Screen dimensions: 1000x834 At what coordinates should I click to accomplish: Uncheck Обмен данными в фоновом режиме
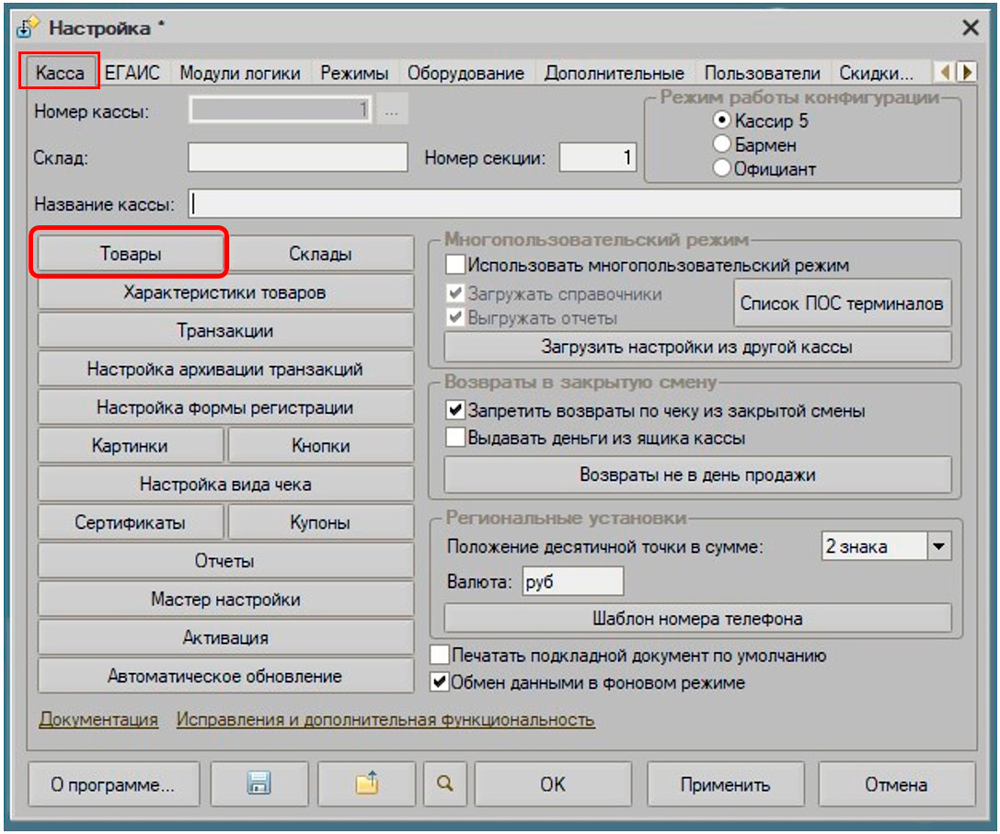(440, 683)
